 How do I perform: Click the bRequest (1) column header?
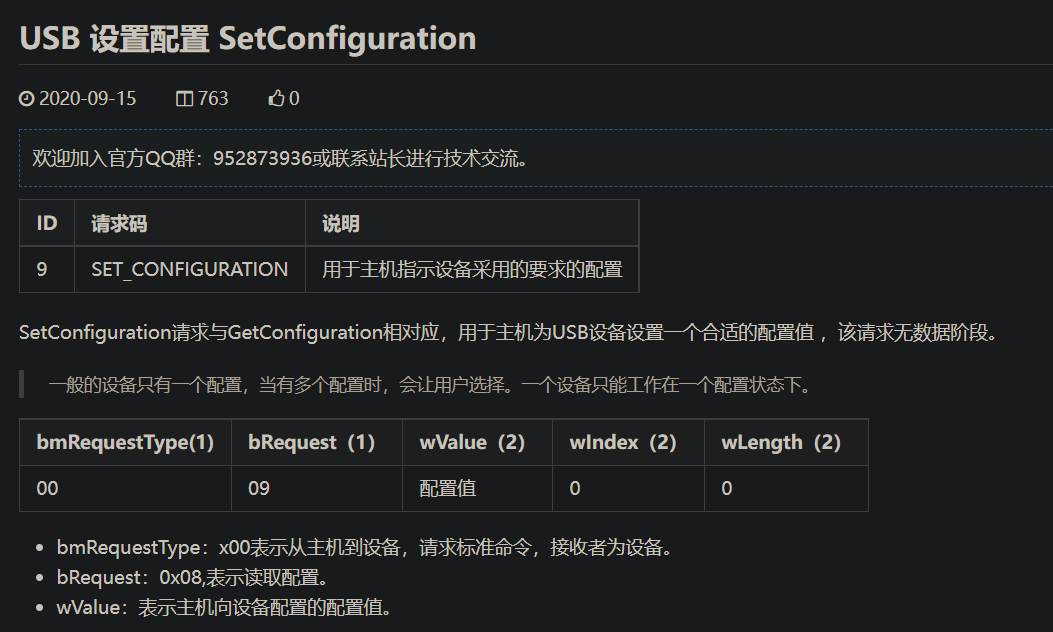[311, 442]
